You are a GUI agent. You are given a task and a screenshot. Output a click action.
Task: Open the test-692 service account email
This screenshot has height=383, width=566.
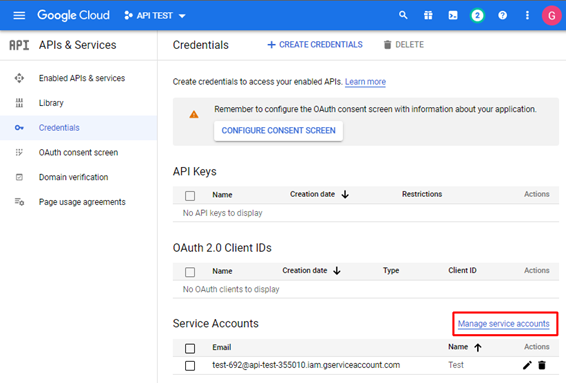(x=306, y=365)
